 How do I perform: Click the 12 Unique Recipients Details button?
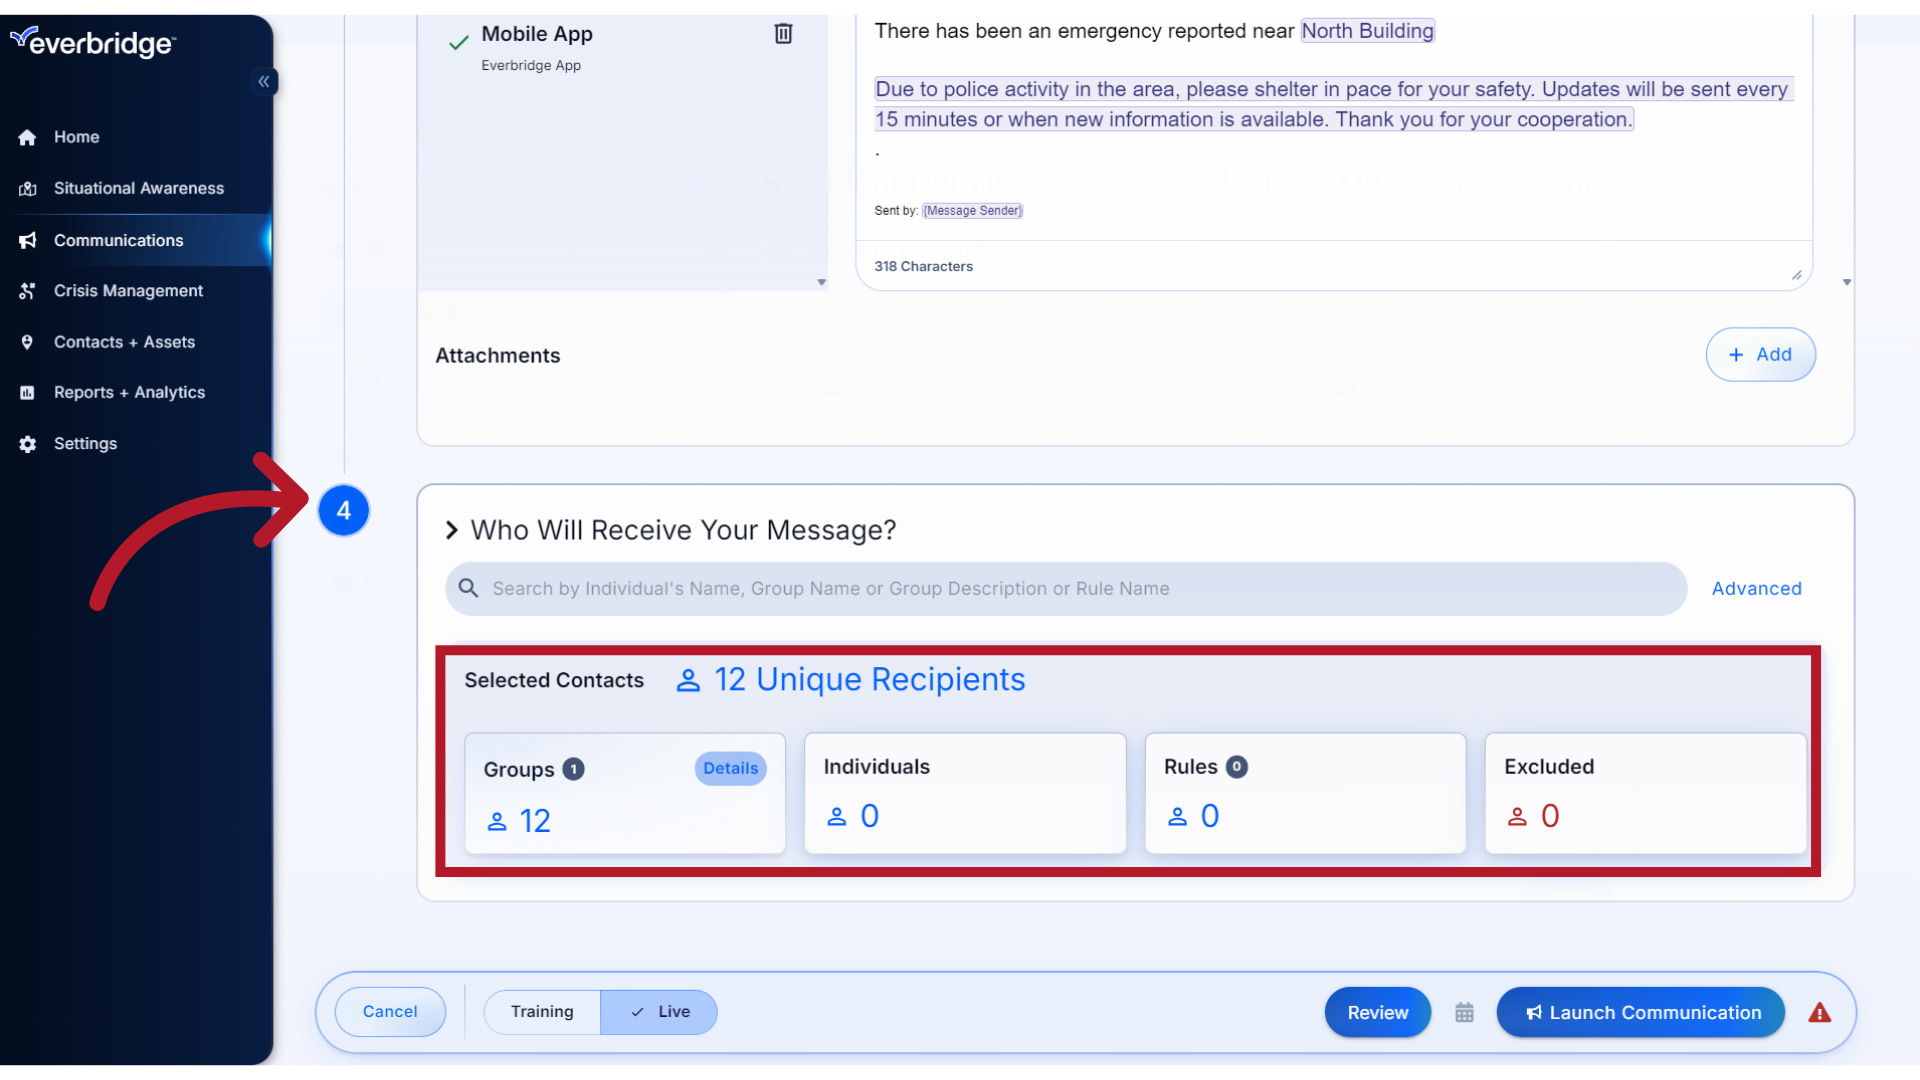click(731, 767)
